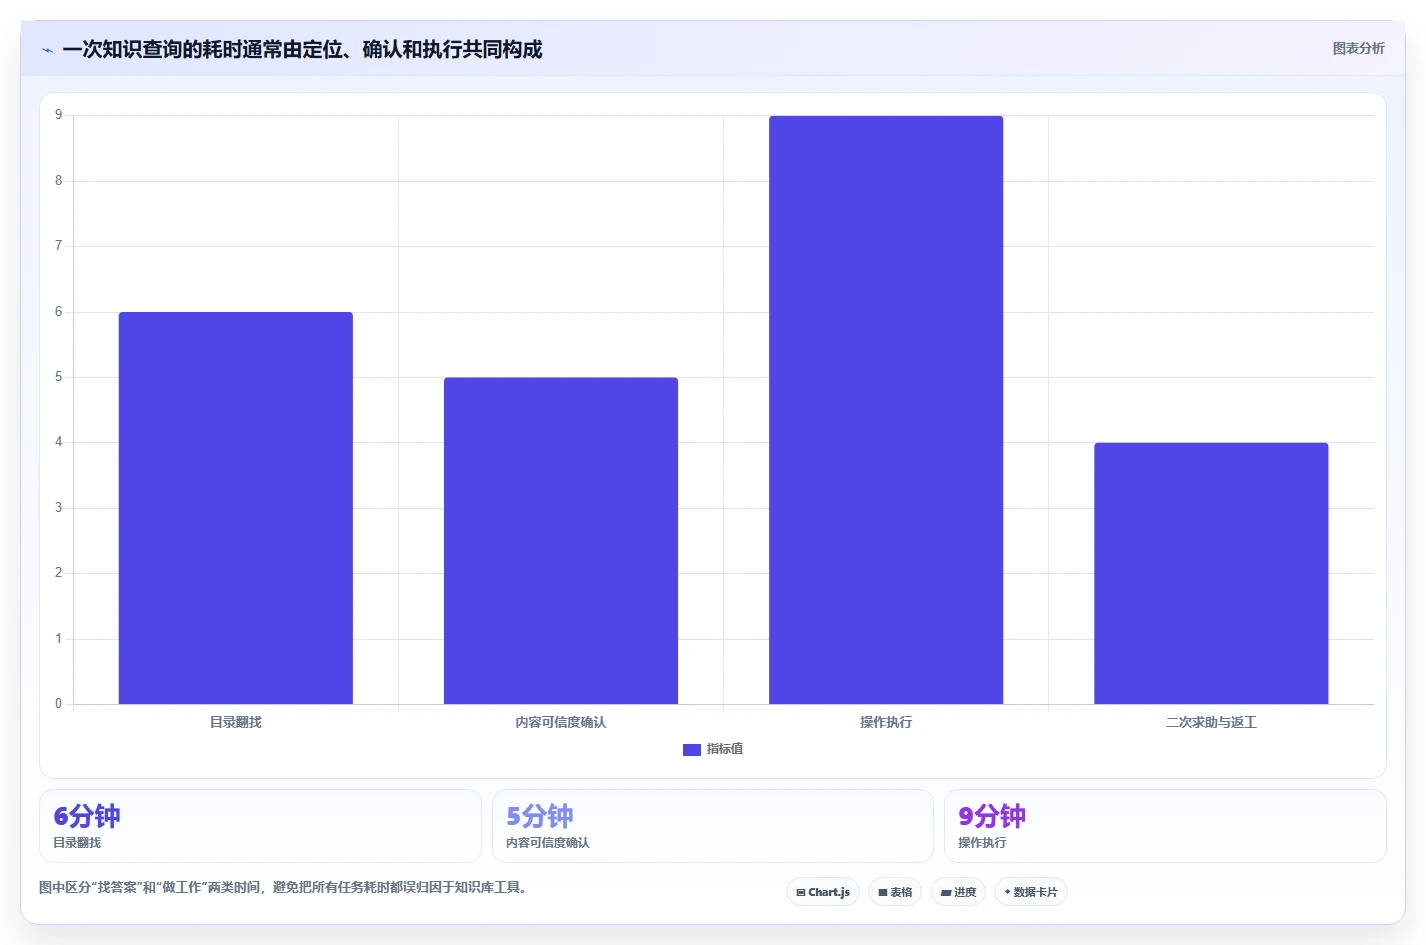Screen dimensions: 1426x945
Task: Open the 9分钟 操作执行 data card
Action: (x=1165, y=826)
